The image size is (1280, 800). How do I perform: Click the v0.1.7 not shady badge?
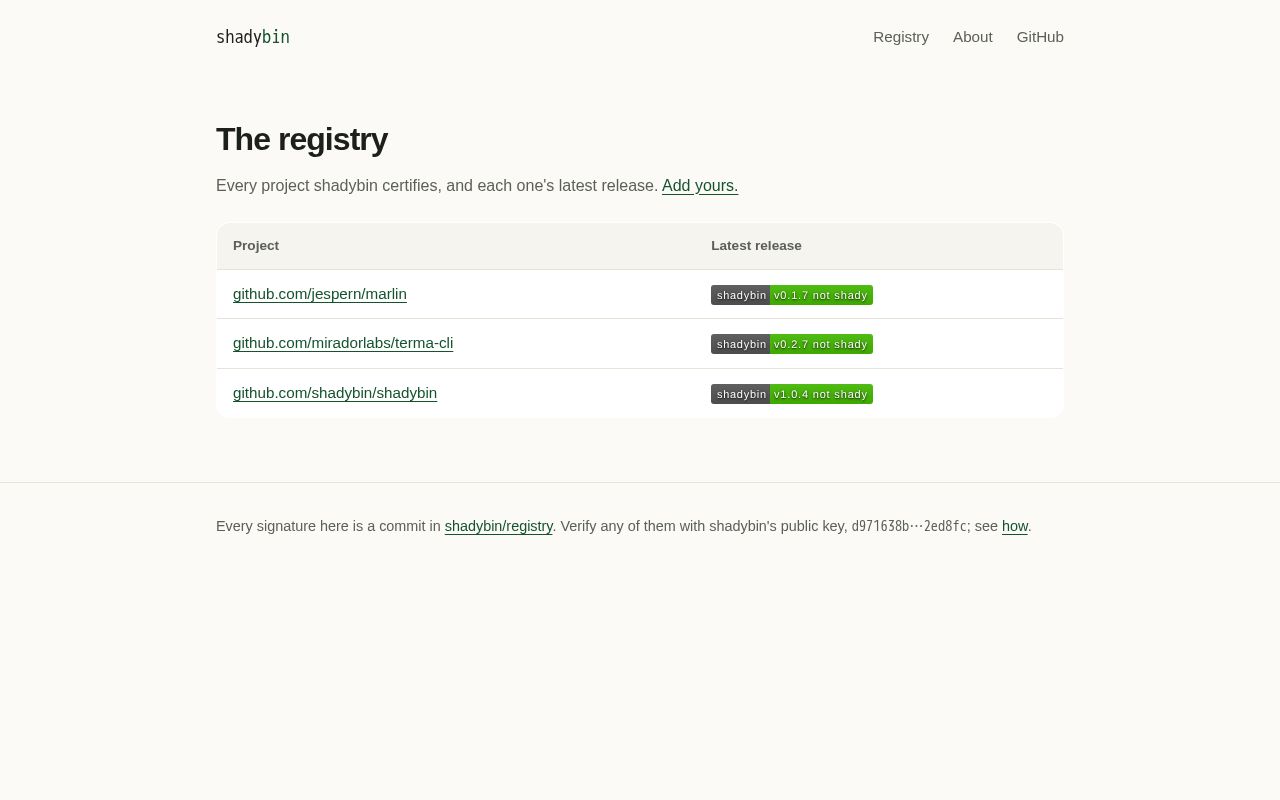[x=792, y=295]
